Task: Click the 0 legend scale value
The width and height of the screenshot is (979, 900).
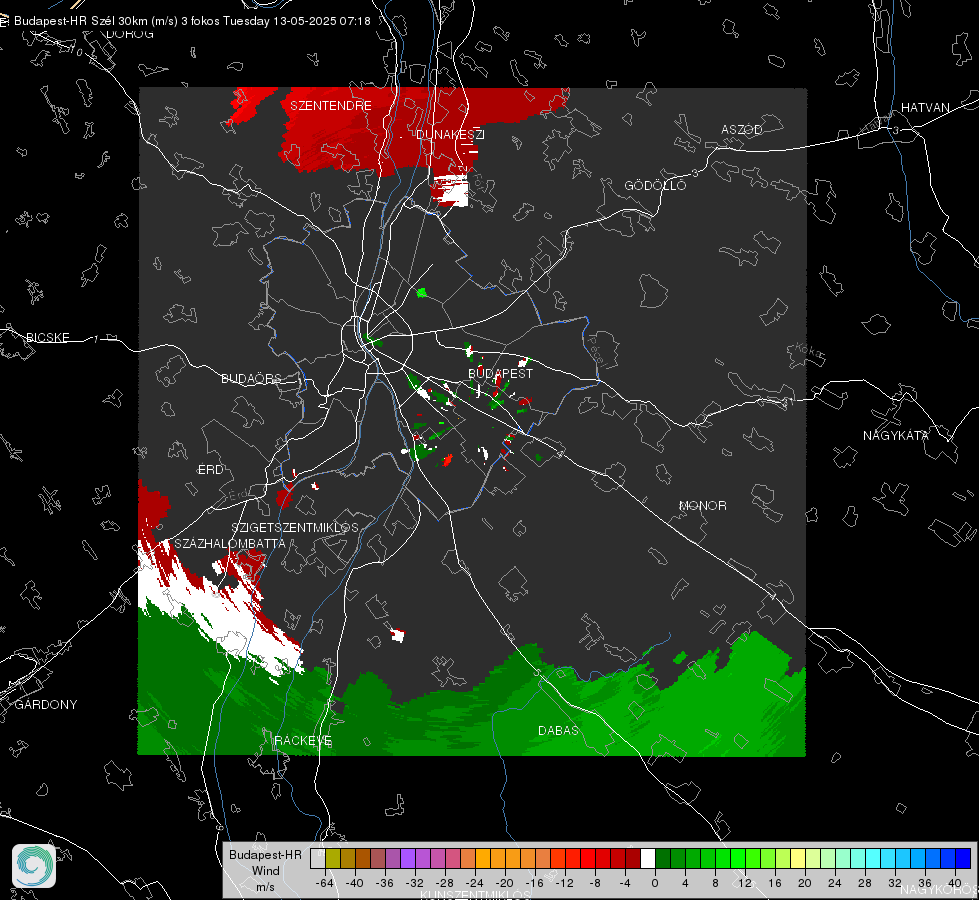Action: tap(655, 883)
